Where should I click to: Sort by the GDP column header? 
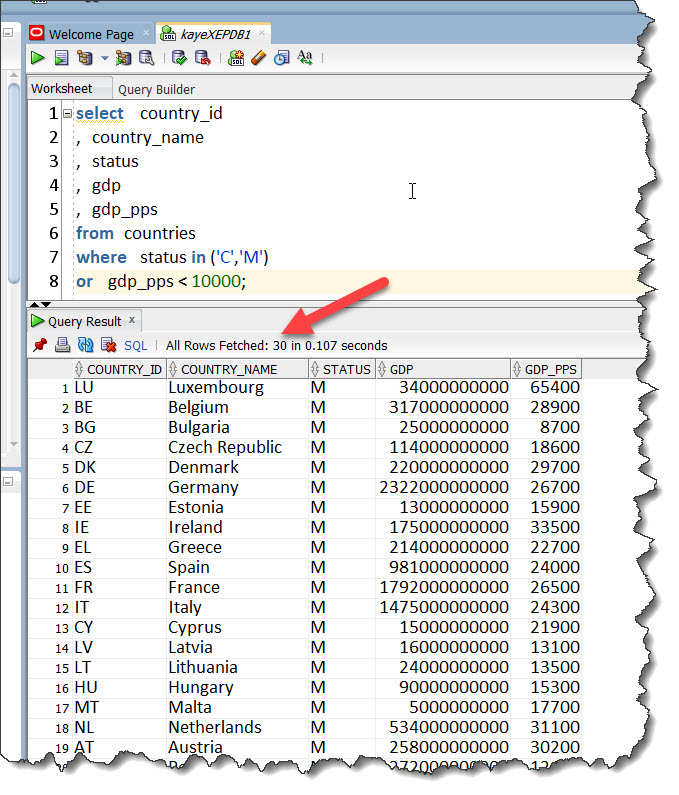click(x=443, y=369)
